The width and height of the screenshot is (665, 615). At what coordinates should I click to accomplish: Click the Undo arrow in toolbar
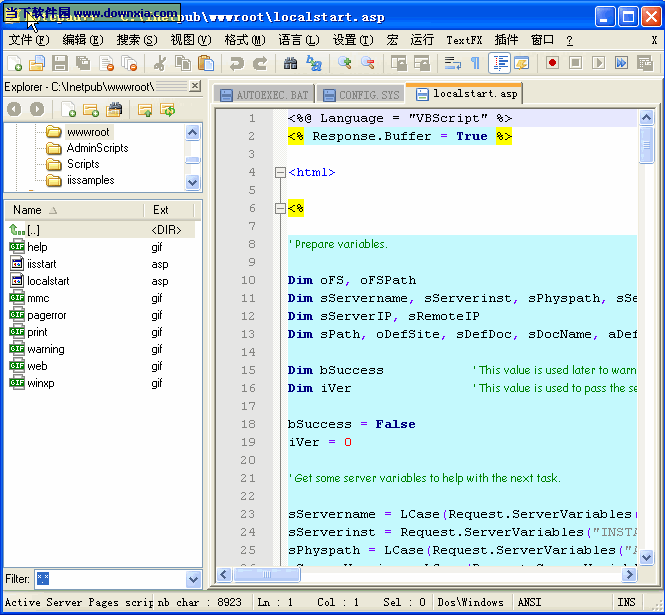pyautogui.click(x=237, y=63)
